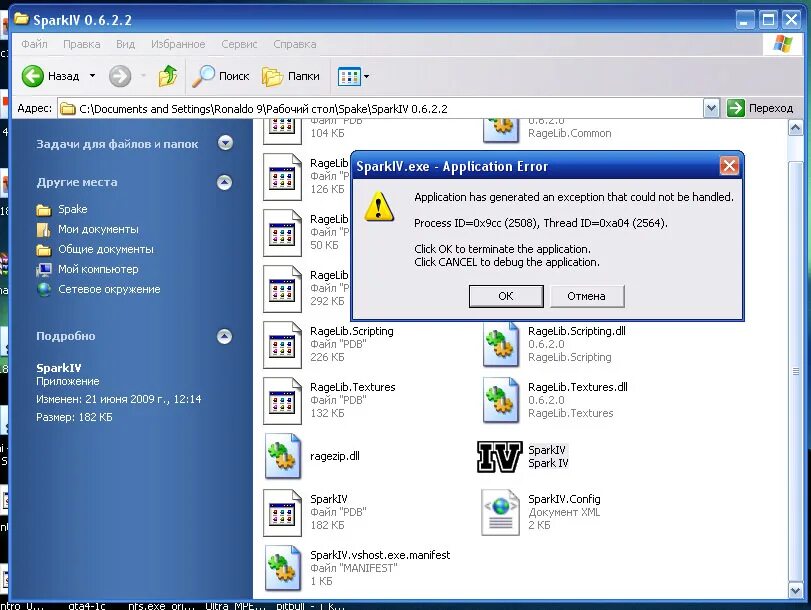The image size is (811, 610).
Task: Open Мой компьютер link
Action: [98, 269]
